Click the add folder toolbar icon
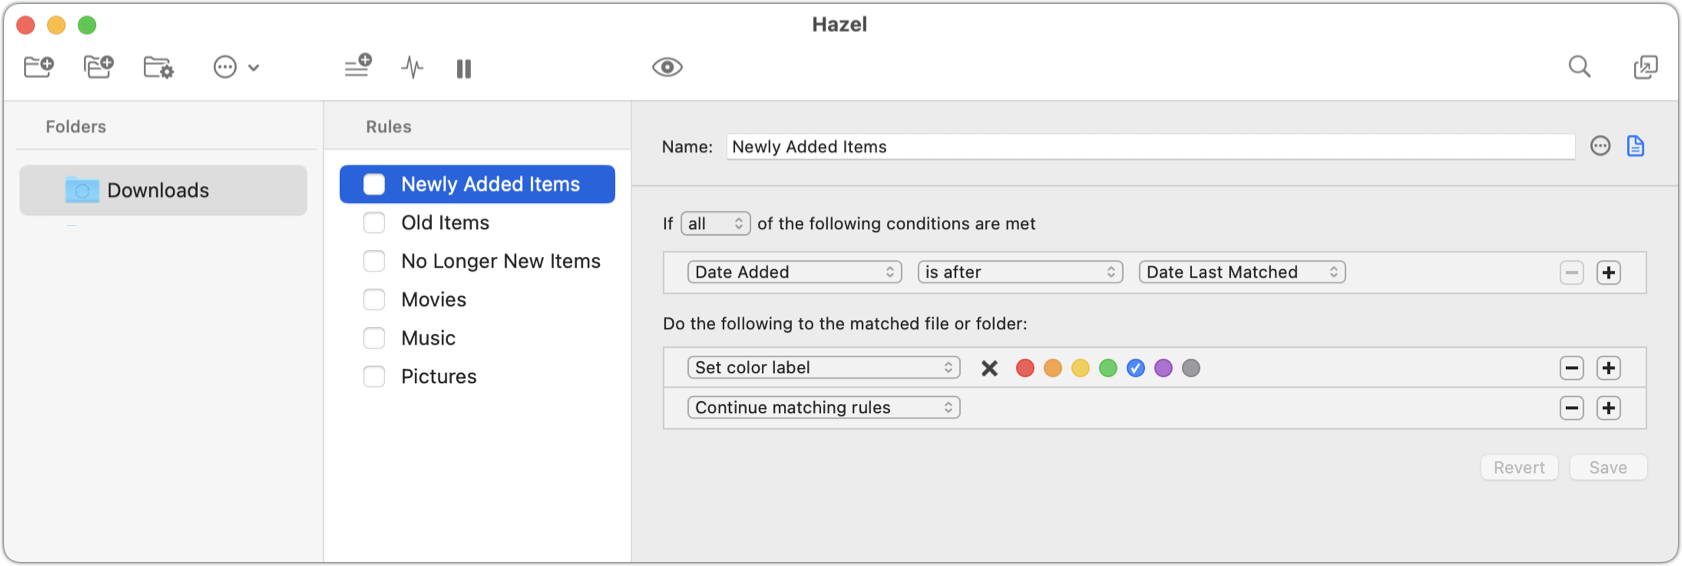The width and height of the screenshot is (1682, 566). point(39,67)
